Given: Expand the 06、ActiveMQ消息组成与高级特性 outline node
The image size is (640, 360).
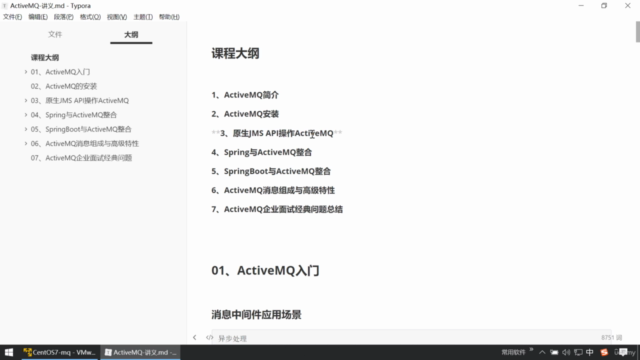Looking at the screenshot, I should [26, 143].
